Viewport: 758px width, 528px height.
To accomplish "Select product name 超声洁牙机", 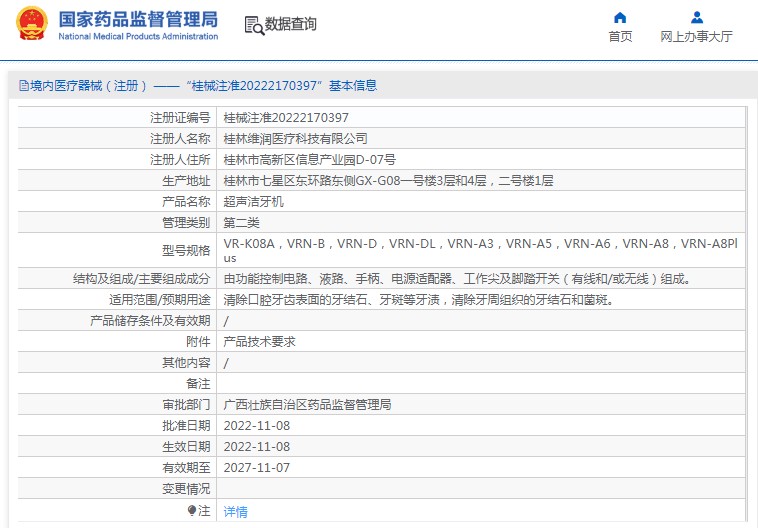I will 253,202.
